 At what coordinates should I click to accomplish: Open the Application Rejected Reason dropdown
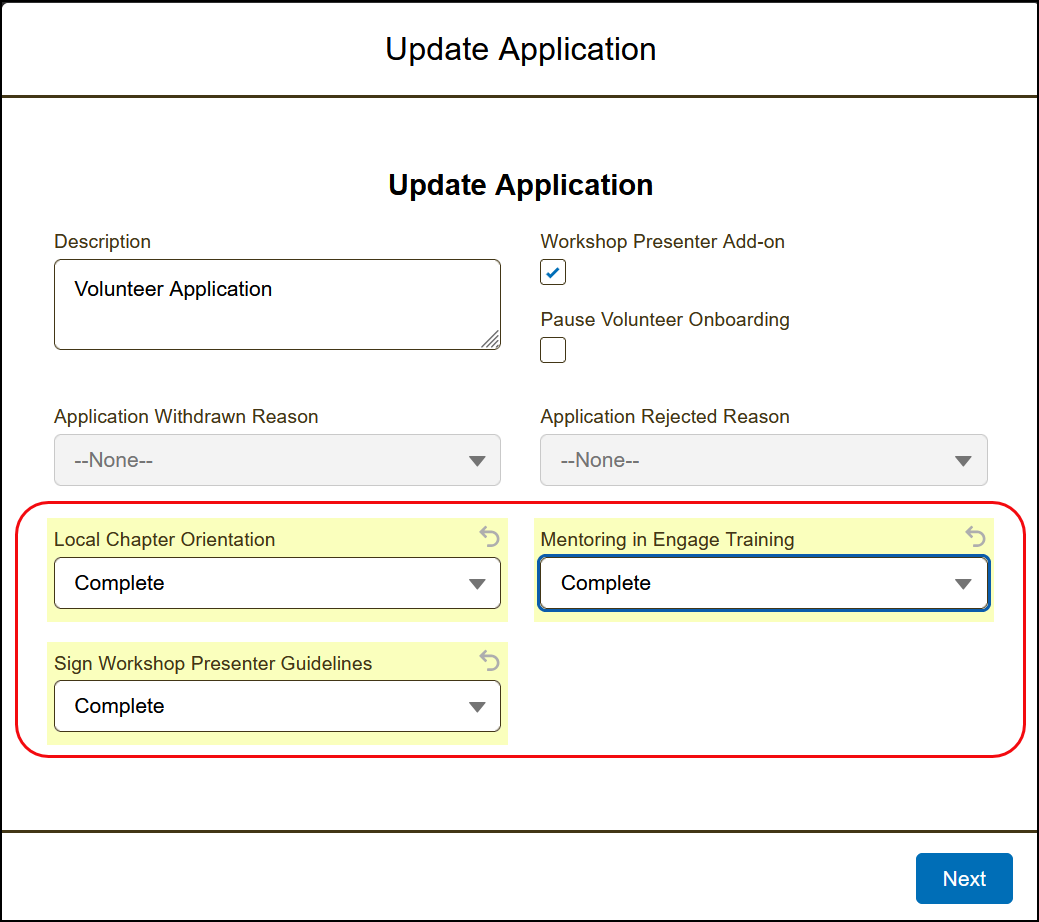pos(764,460)
